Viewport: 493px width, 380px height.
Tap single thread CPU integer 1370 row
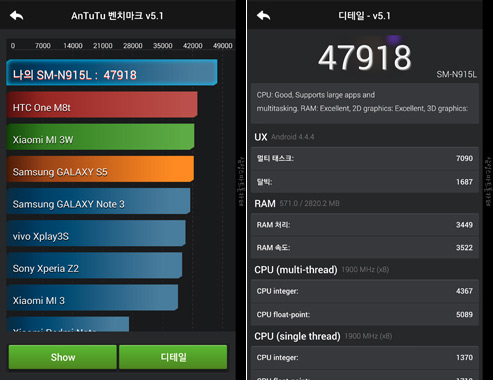coord(365,357)
